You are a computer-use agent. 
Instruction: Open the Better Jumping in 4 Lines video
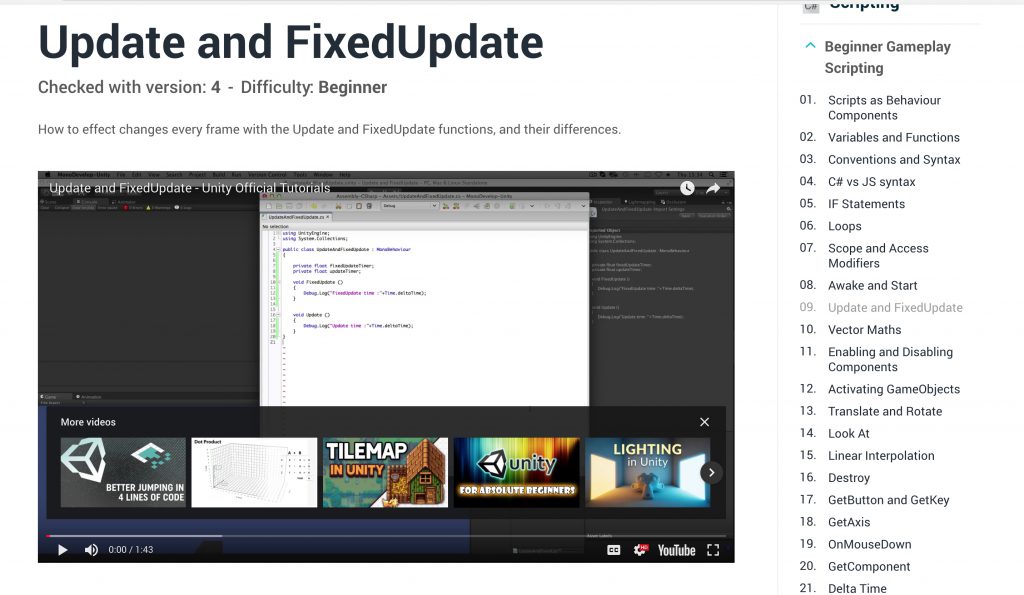pos(123,472)
